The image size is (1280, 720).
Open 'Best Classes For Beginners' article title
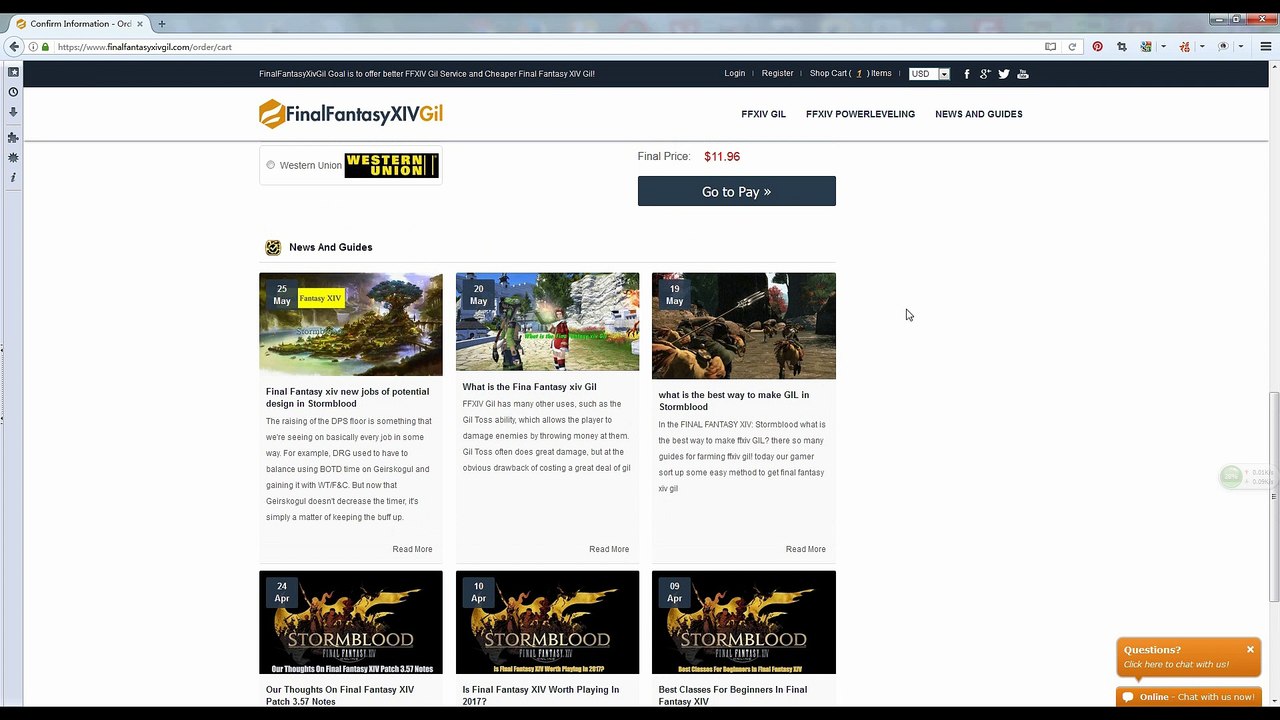(x=733, y=695)
